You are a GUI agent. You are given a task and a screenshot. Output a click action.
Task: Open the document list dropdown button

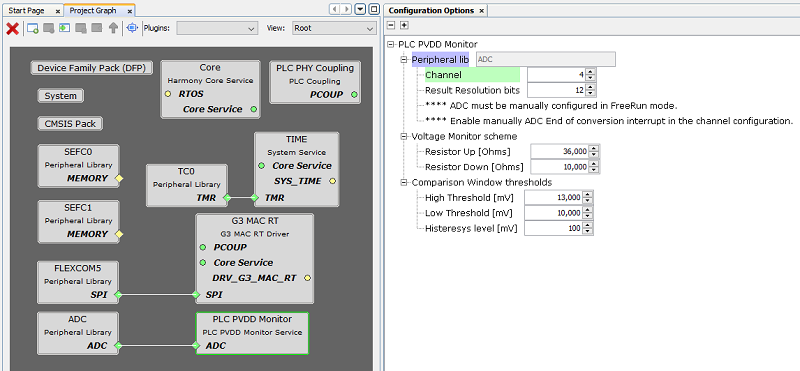(361, 9)
